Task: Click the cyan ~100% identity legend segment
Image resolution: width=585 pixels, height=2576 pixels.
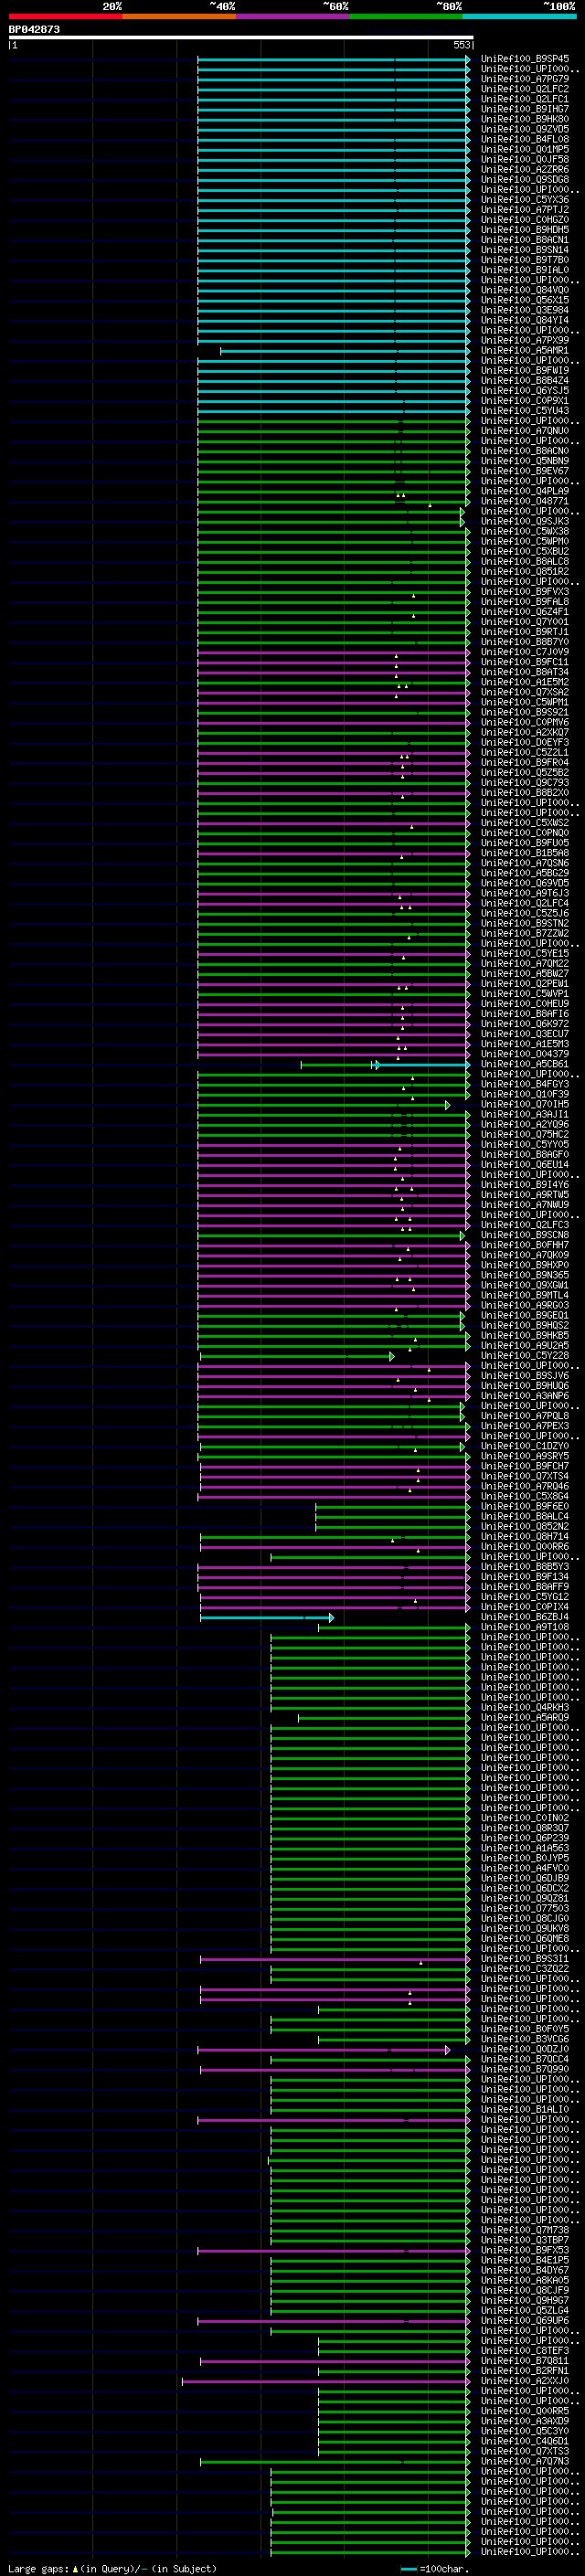Action: [x=519, y=16]
